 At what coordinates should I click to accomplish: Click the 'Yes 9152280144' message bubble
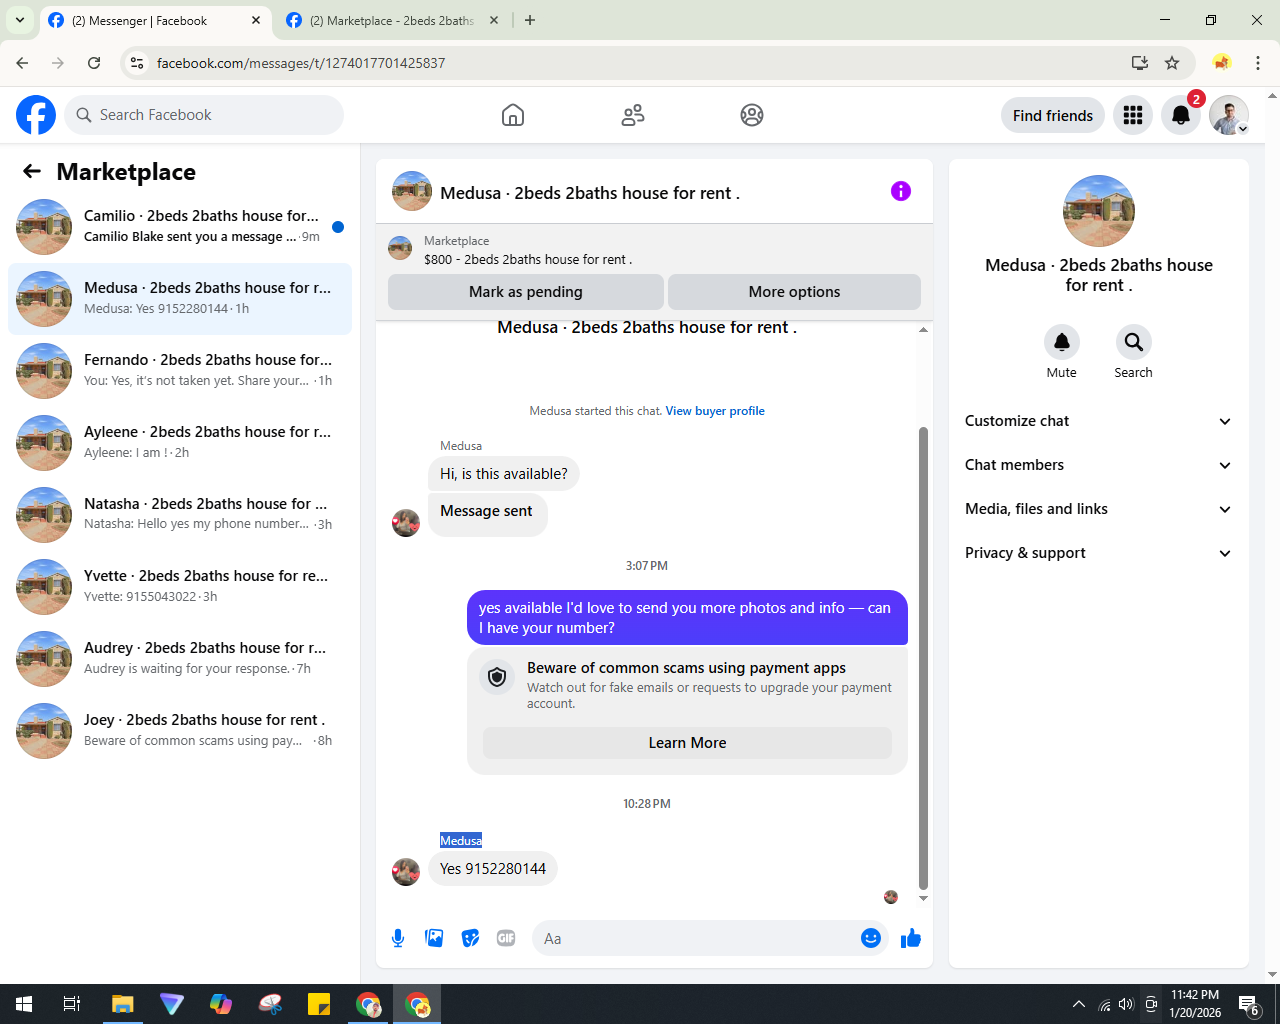(x=493, y=869)
